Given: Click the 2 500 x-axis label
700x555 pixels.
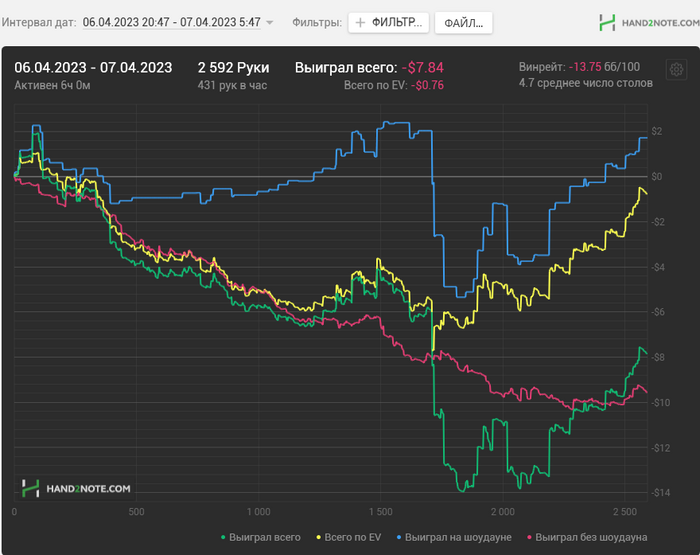Looking at the screenshot, I should pyautogui.click(x=625, y=512).
